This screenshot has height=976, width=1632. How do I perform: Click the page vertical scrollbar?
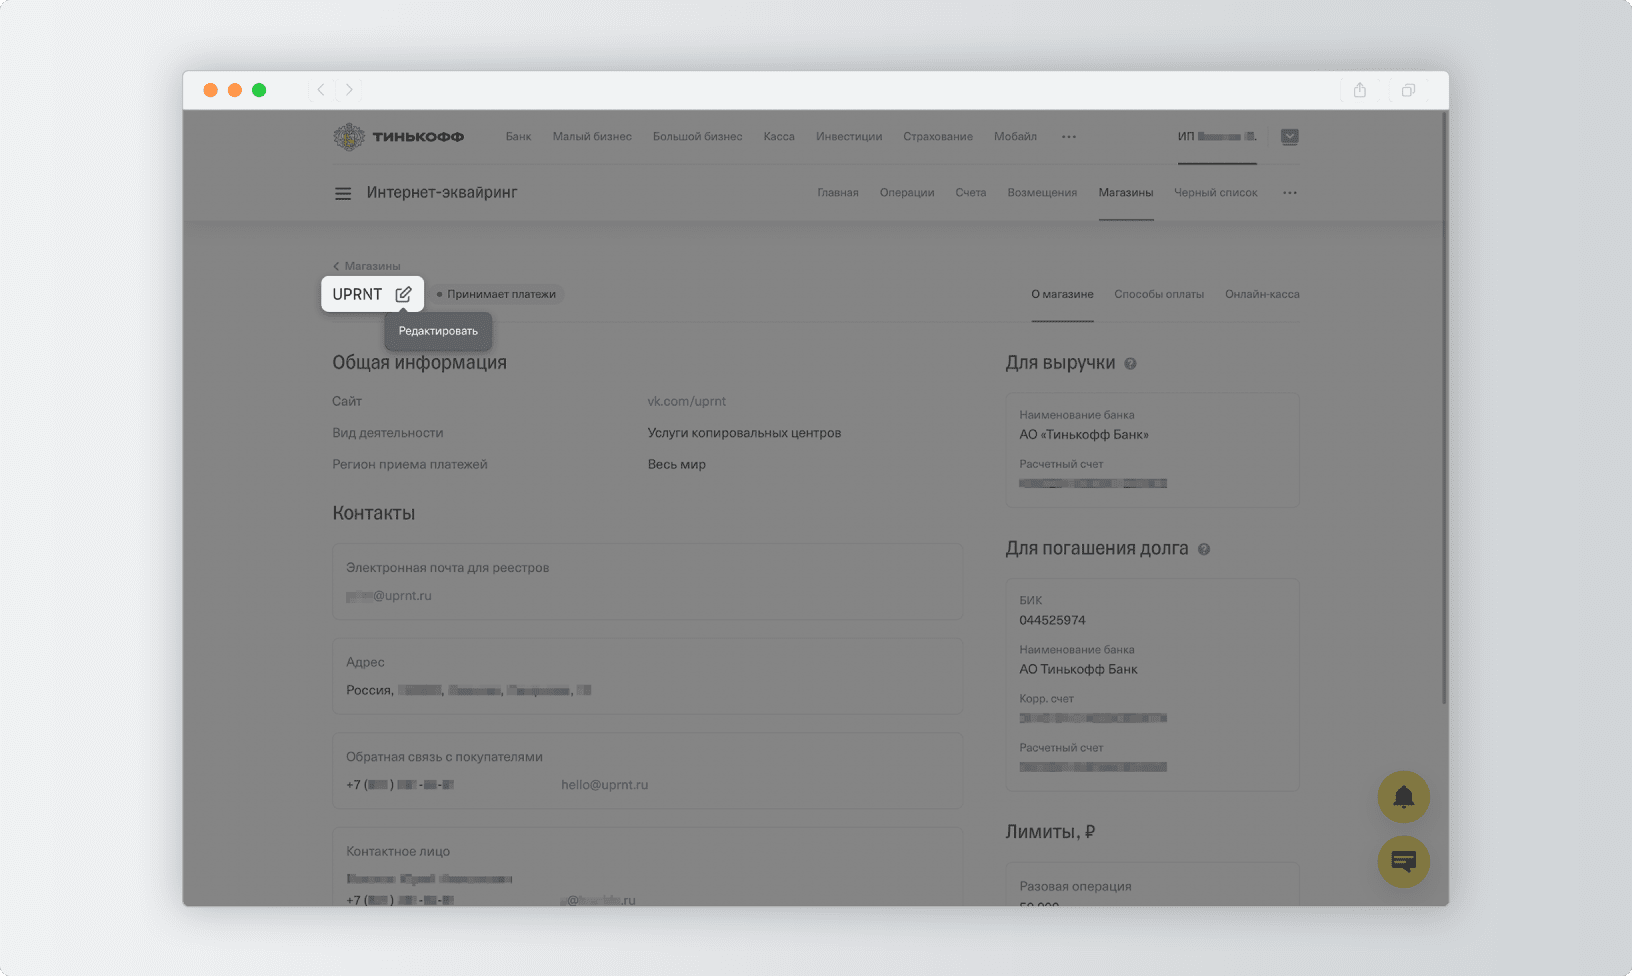pos(1444,410)
